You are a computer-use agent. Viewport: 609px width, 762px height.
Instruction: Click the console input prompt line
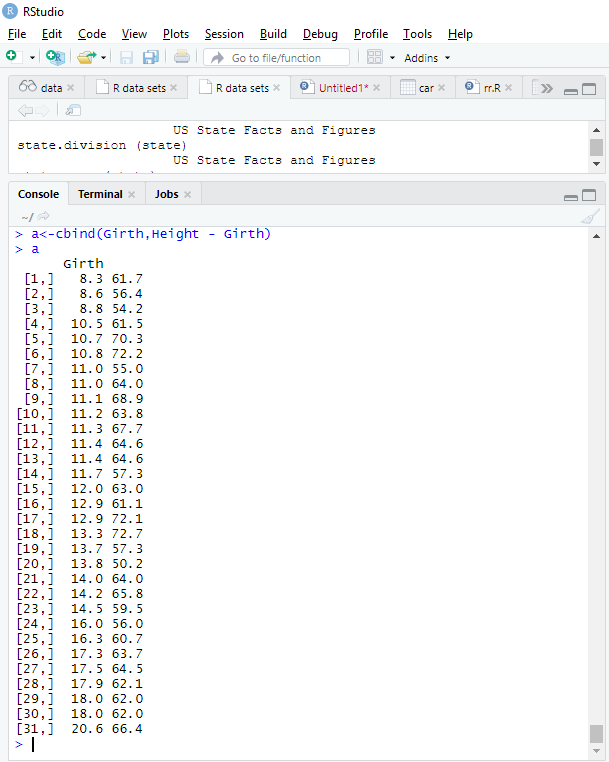pos(298,744)
